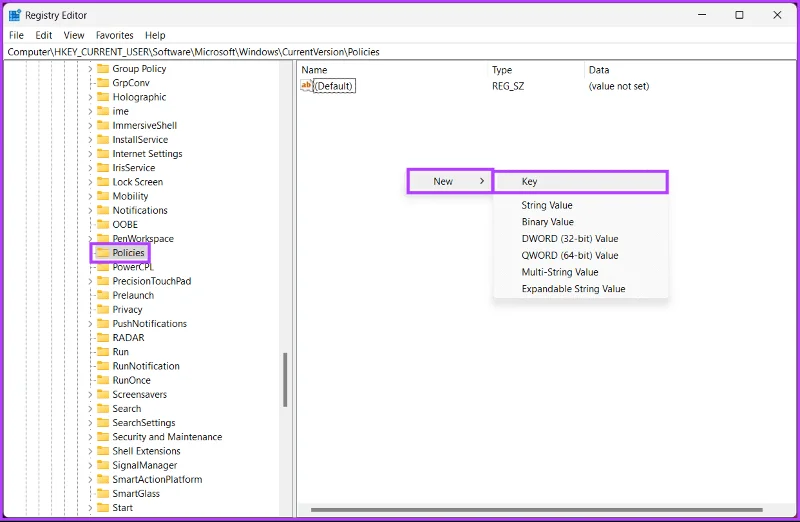Click the Search folder icon

pyautogui.click(x=103, y=409)
